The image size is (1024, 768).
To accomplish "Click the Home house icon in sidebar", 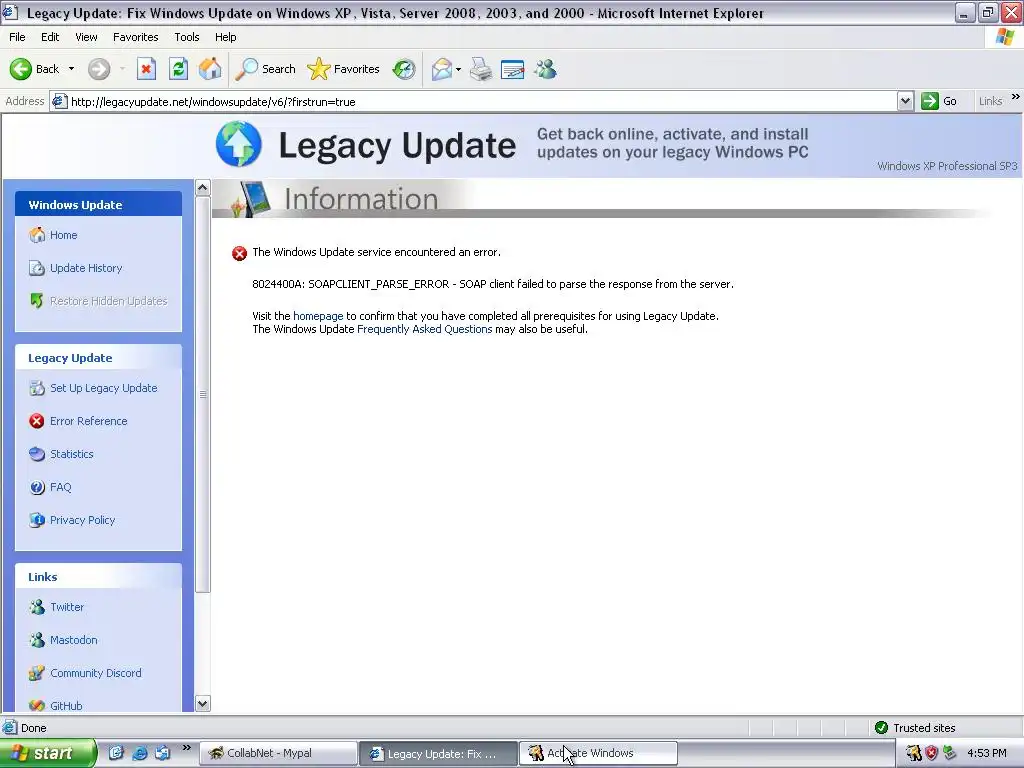I will click(37, 234).
